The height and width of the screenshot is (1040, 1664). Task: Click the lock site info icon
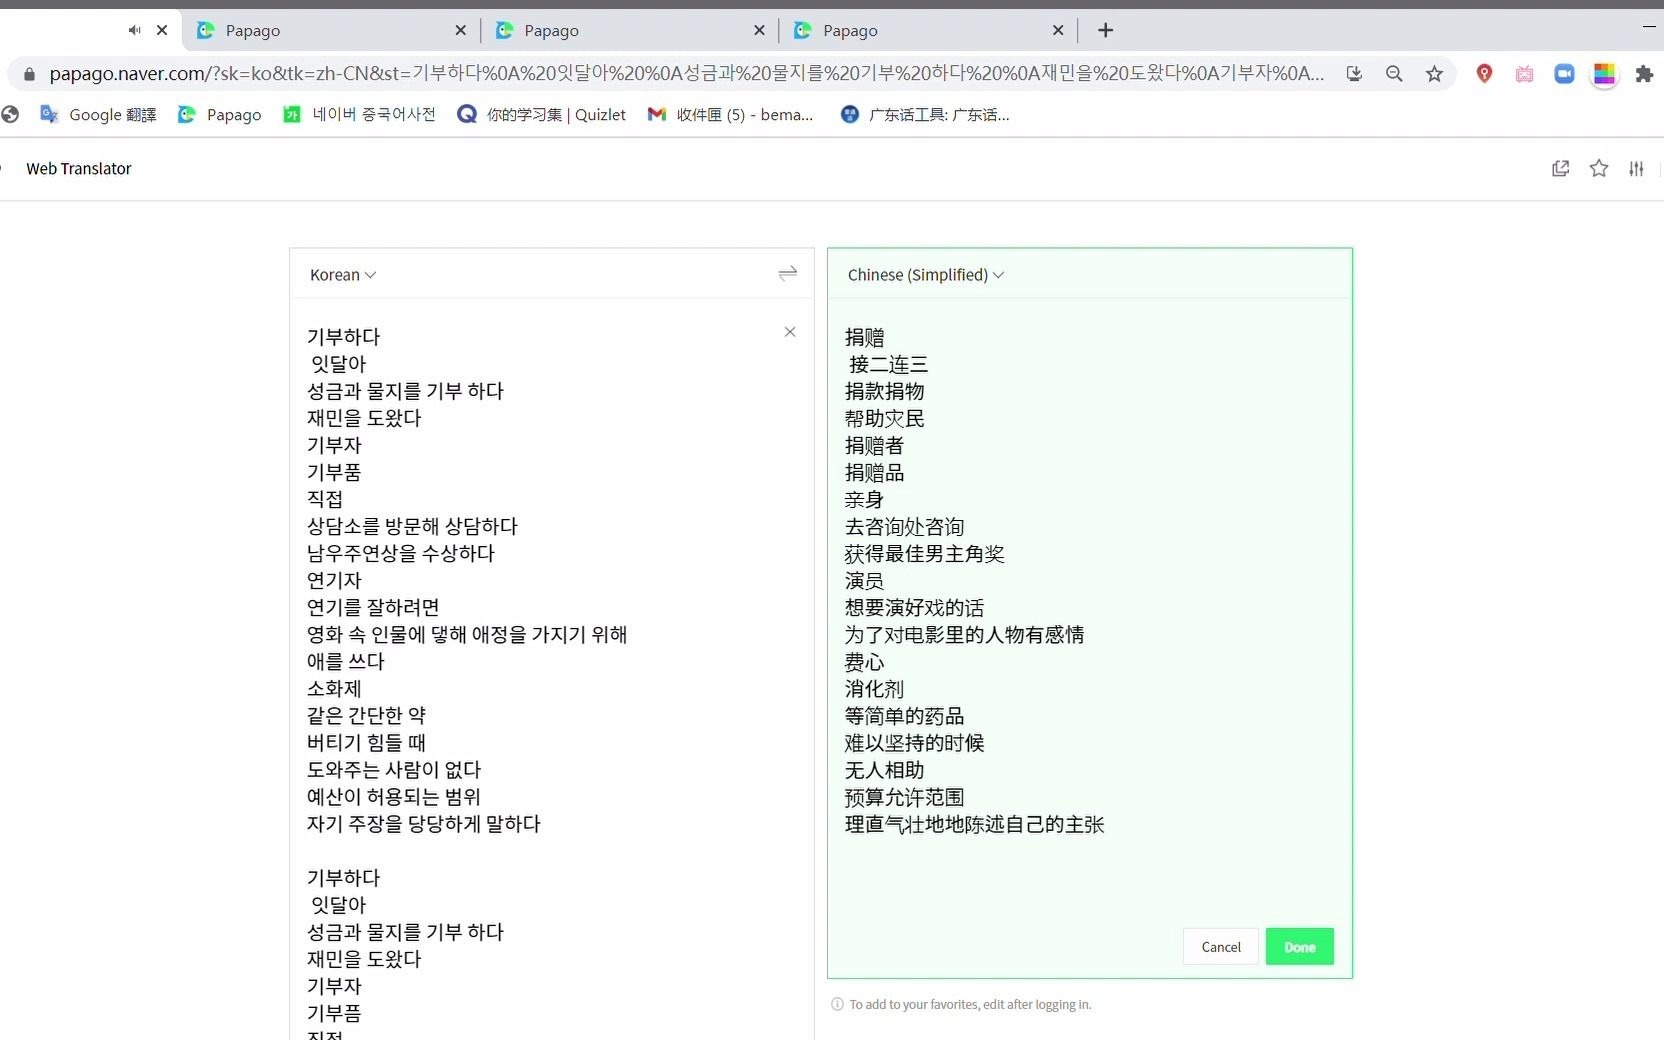coord(29,74)
